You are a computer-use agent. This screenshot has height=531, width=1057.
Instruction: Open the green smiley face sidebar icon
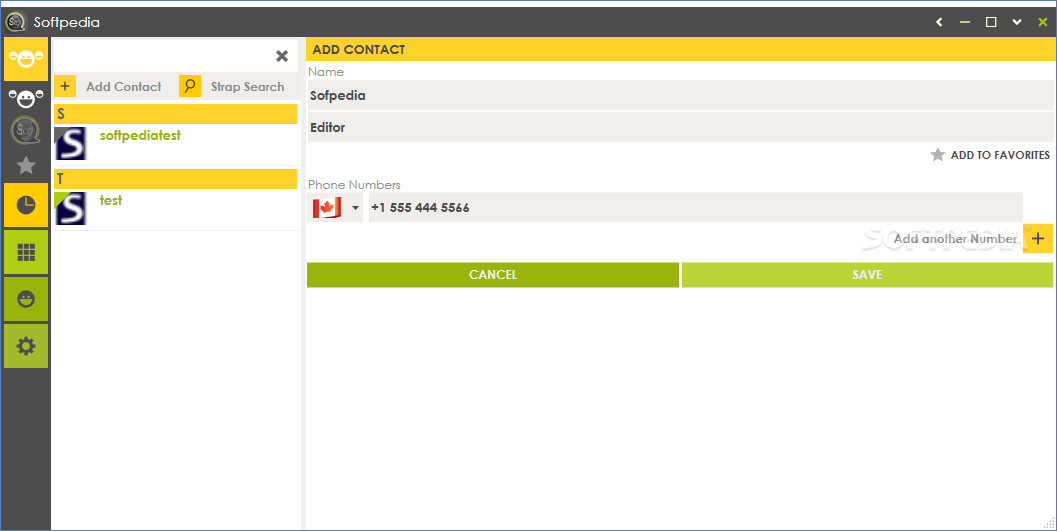[x=26, y=299]
